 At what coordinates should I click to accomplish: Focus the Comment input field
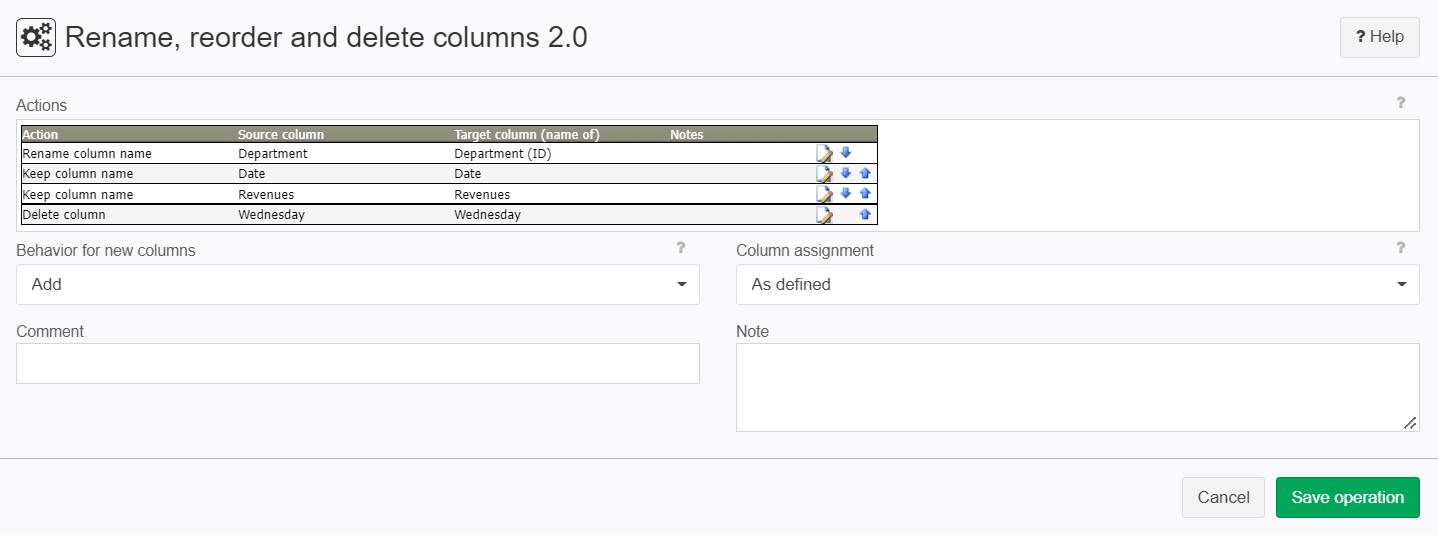(x=358, y=363)
